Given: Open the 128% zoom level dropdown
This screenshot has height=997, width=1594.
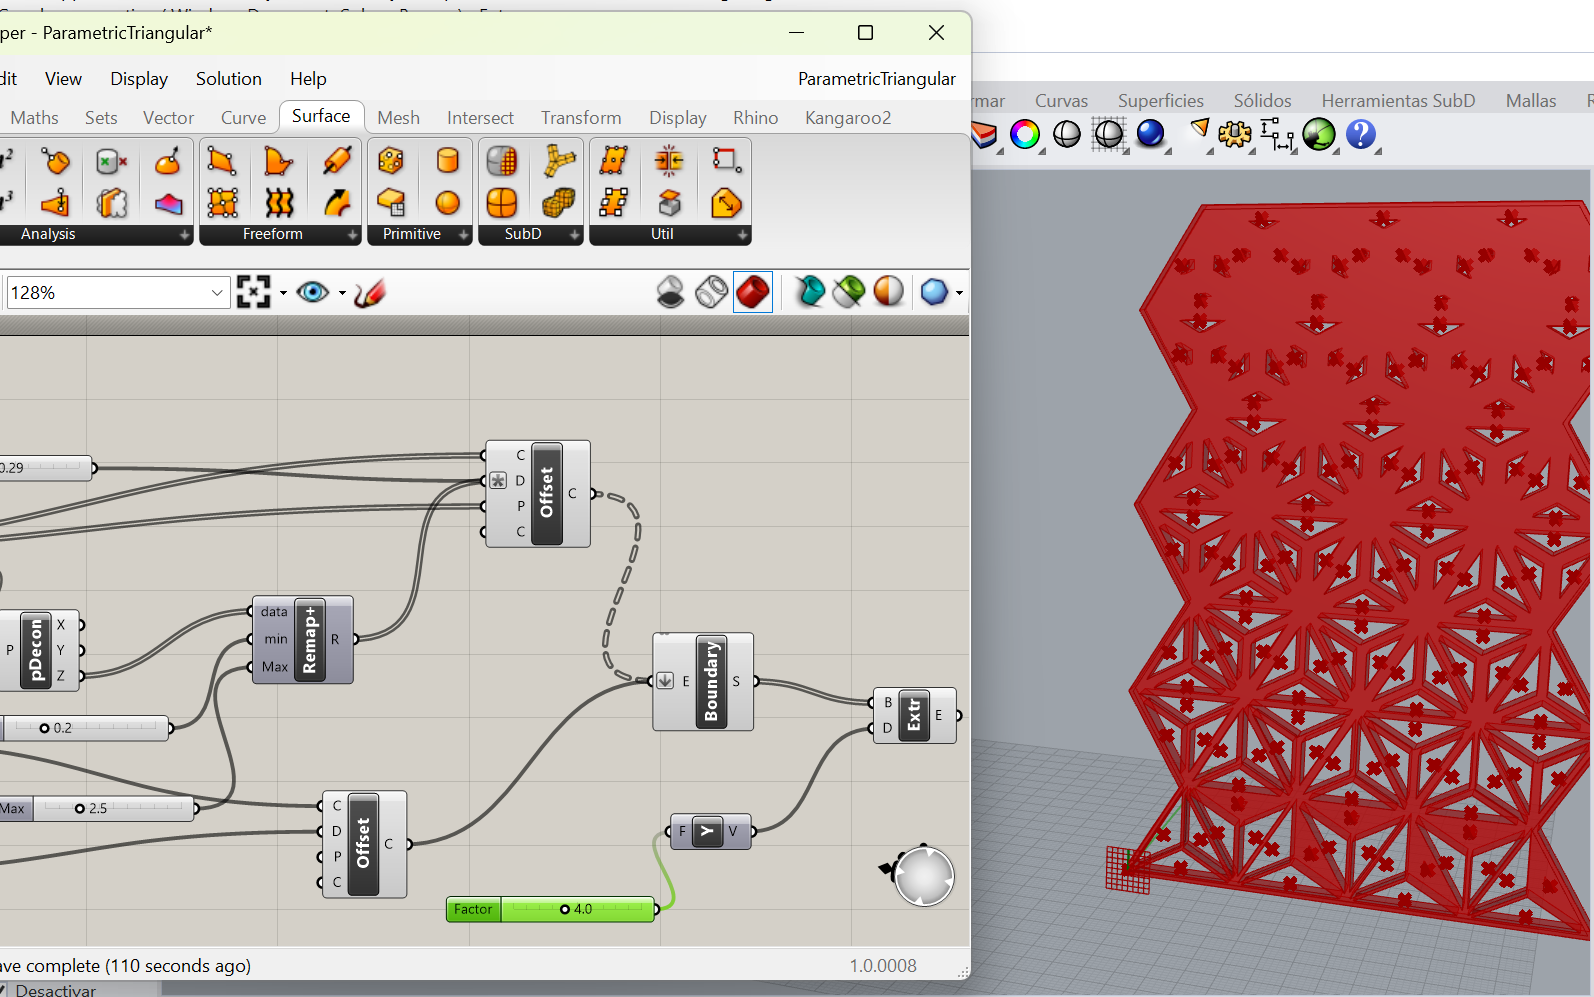Looking at the screenshot, I should point(217,293).
